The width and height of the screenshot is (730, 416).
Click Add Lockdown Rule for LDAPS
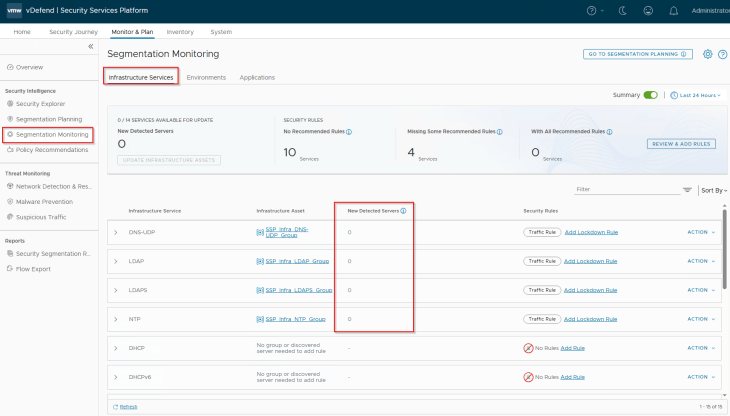591,290
